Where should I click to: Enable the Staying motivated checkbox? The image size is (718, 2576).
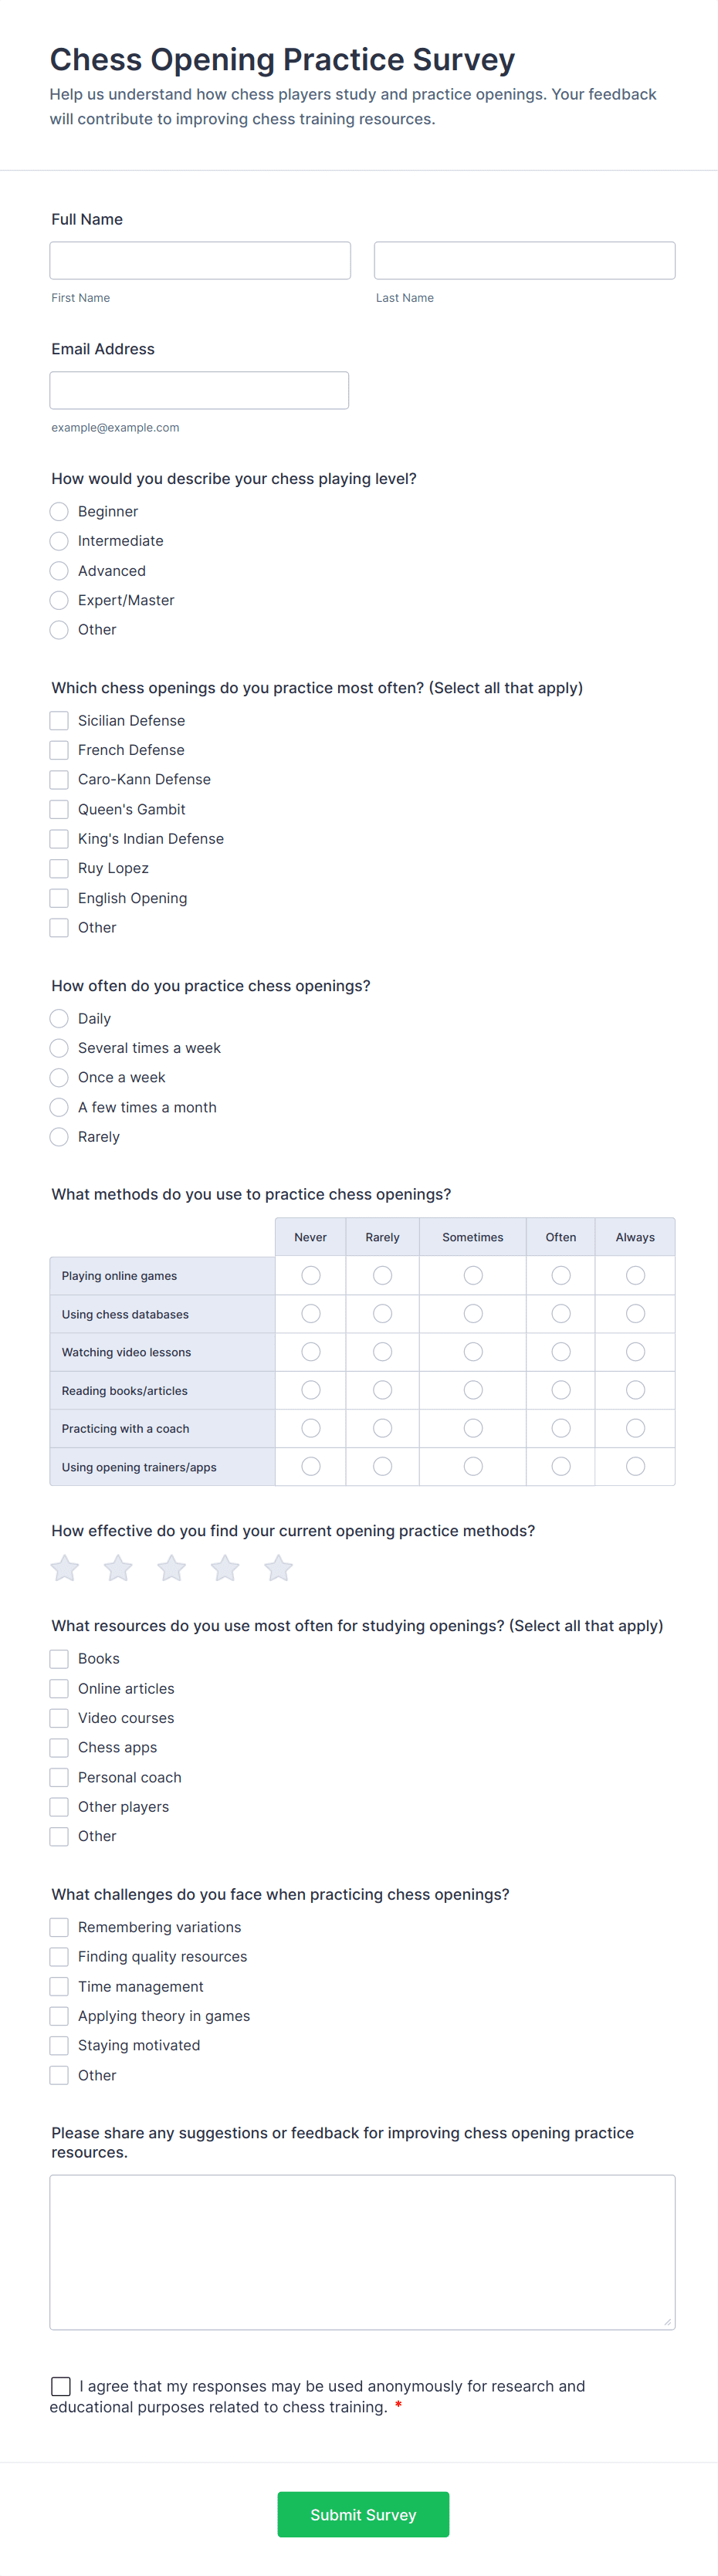59,2045
